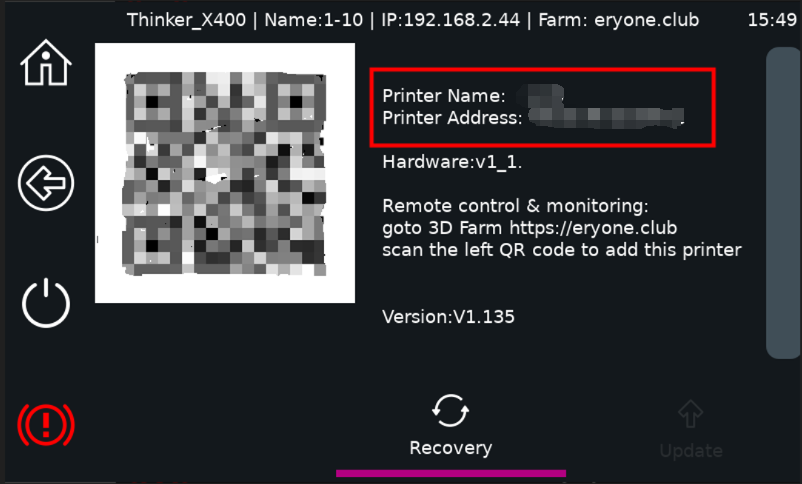Screen dimensions: 802x484
Task: Select the disabled Update label
Action: point(691,451)
